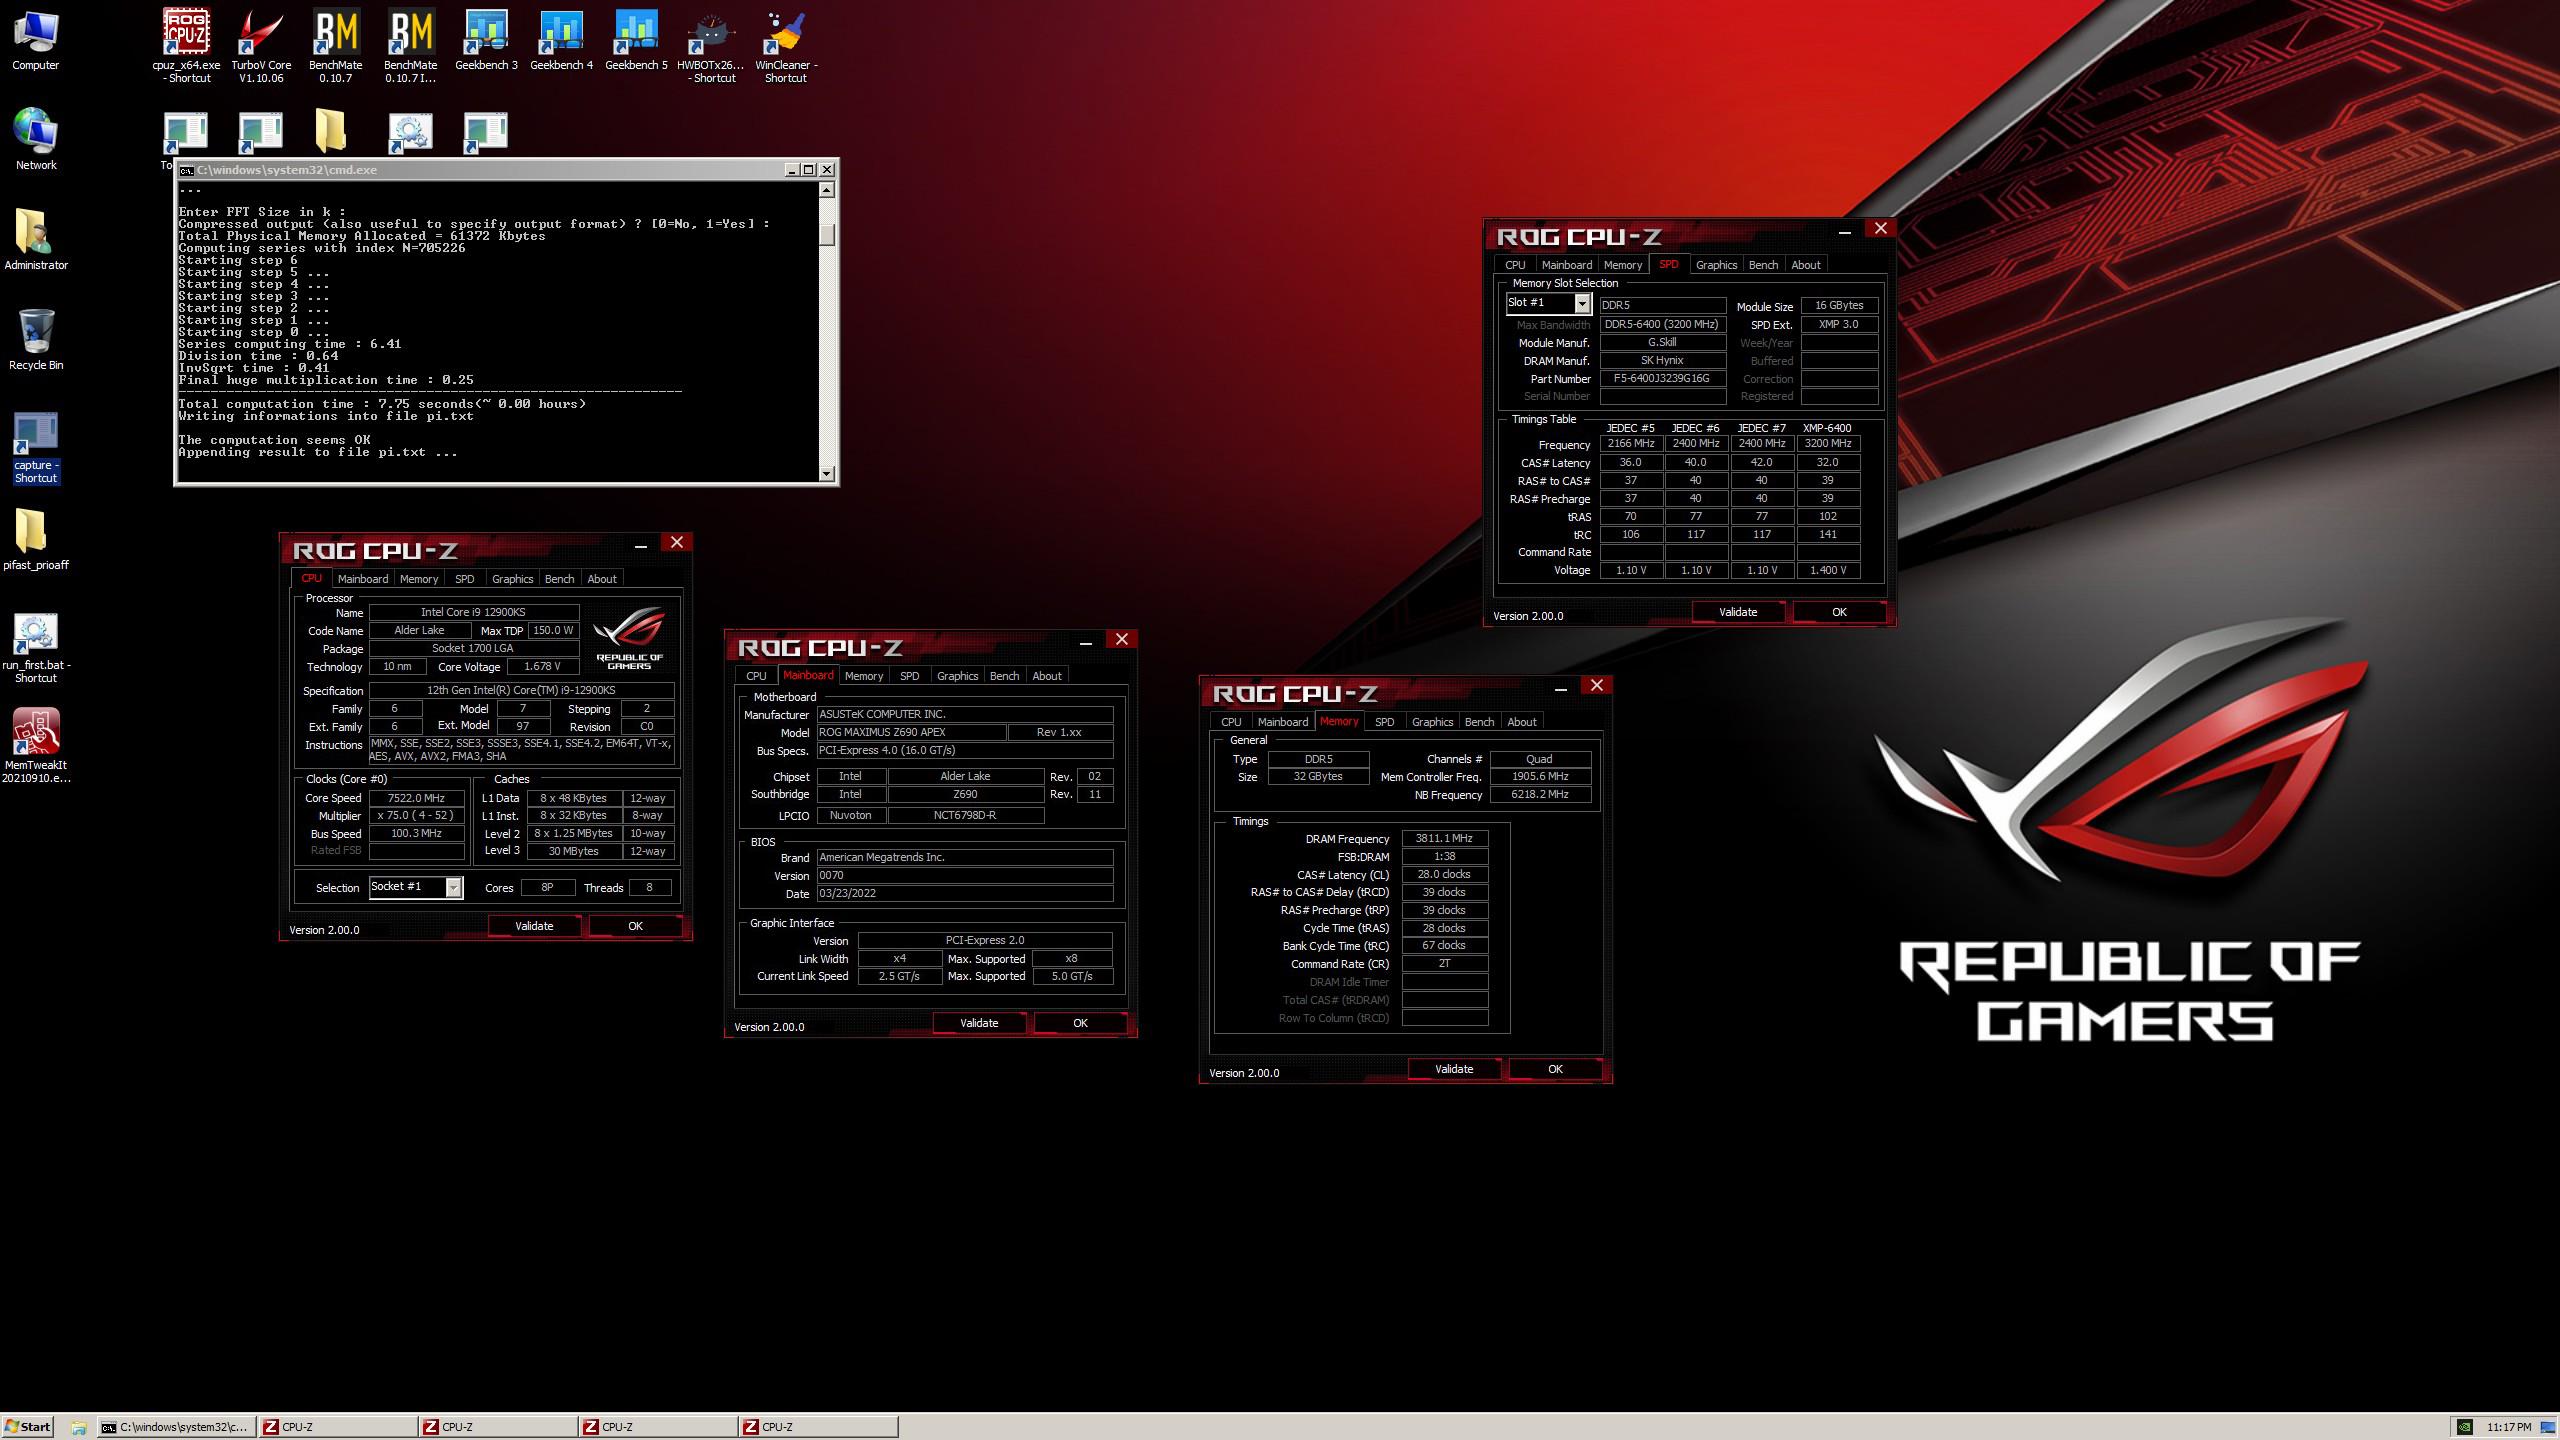Select the Recycle Bin icon
The width and height of the screenshot is (2560, 1440).
[x=35, y=340]
